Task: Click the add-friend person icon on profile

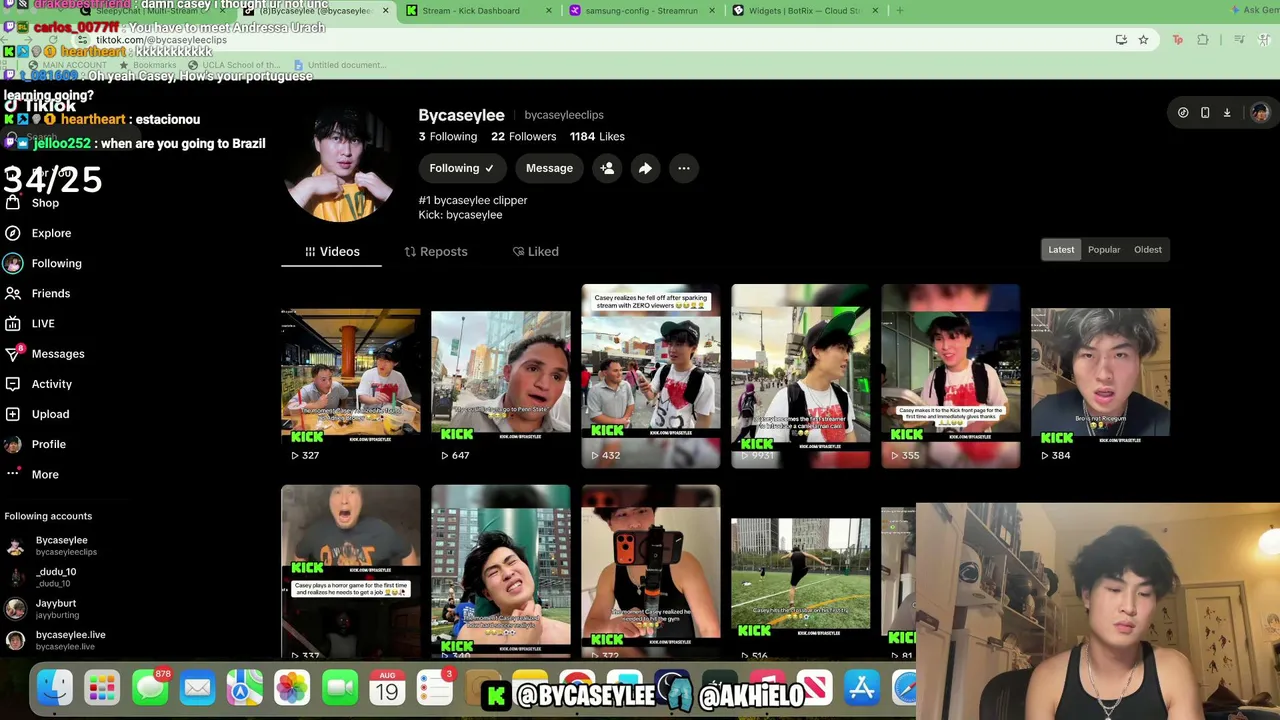Action: [607, 168]
